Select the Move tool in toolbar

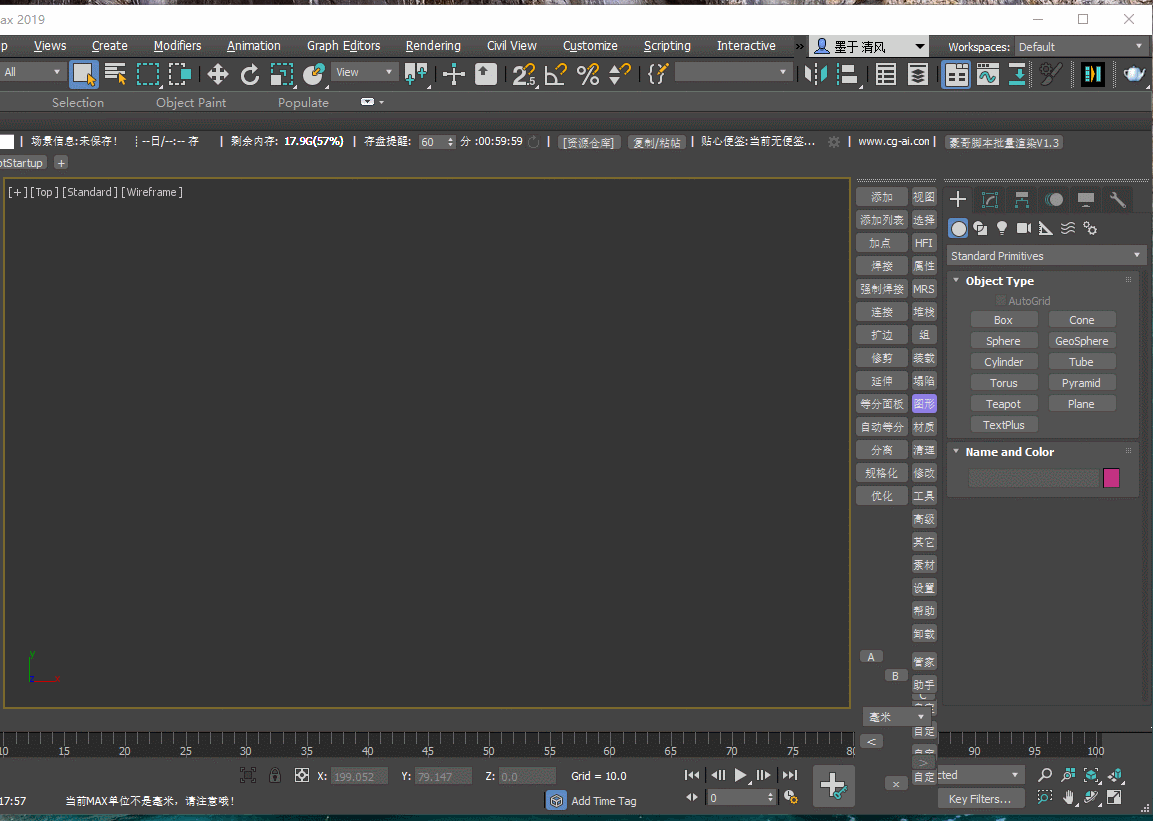(217, 74)
